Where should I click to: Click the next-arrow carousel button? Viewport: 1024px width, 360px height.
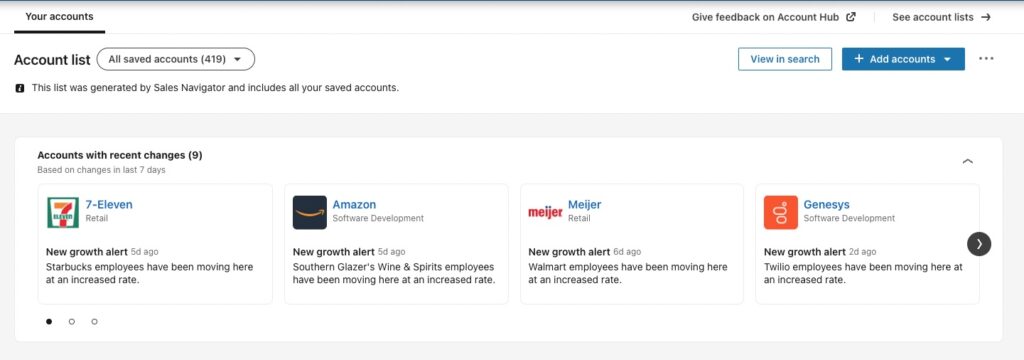point(979,244)
